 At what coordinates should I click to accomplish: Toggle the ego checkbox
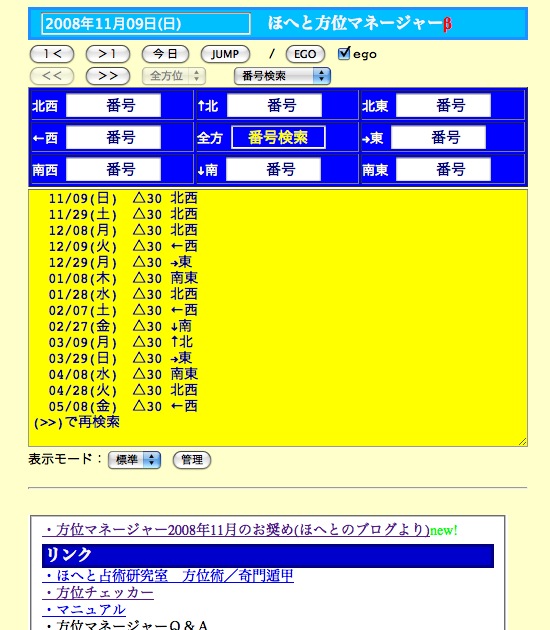(344, 53)
